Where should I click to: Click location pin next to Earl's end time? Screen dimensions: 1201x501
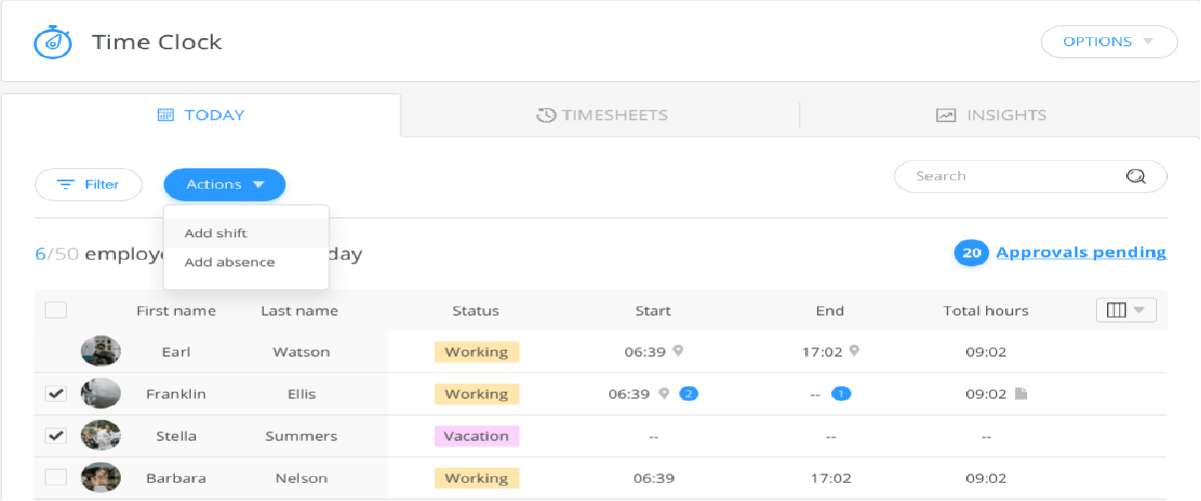point(854,351)
